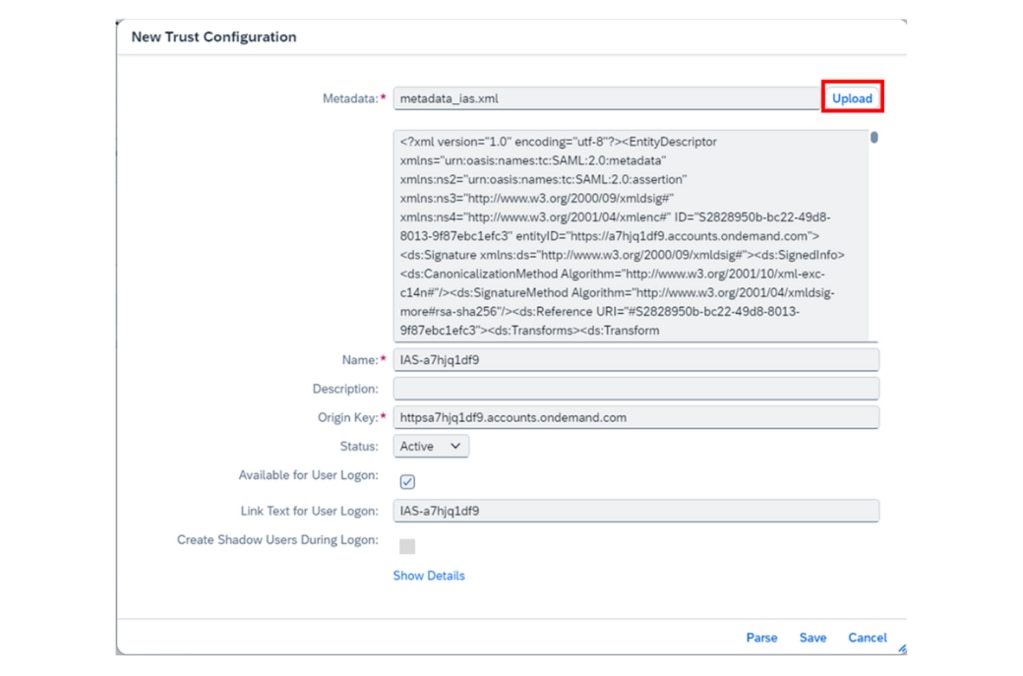Click the New Trust Configuration dialog title
The height and width of the screenshot is (676, 1023).
coord(214,37)
